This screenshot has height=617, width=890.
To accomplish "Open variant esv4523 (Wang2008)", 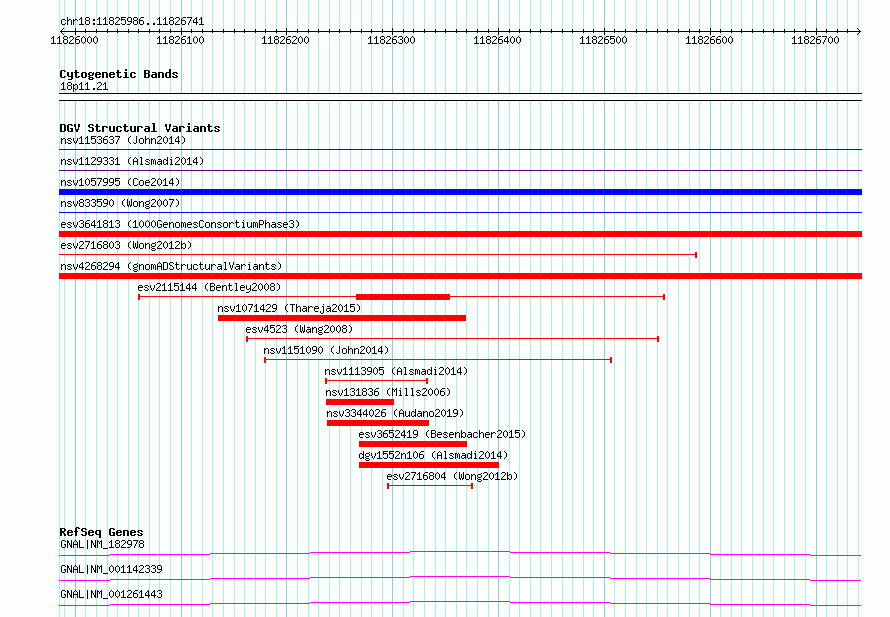I will [299, 329].
